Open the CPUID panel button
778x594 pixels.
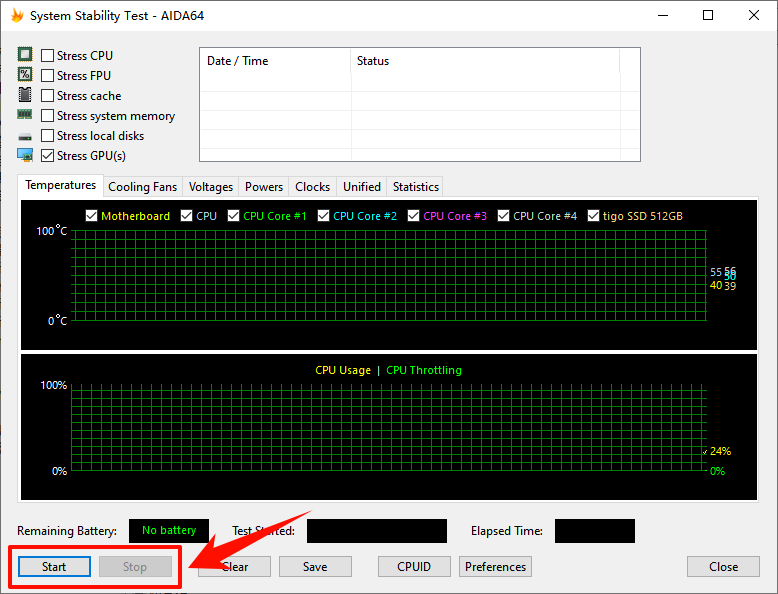pos(414,567)
